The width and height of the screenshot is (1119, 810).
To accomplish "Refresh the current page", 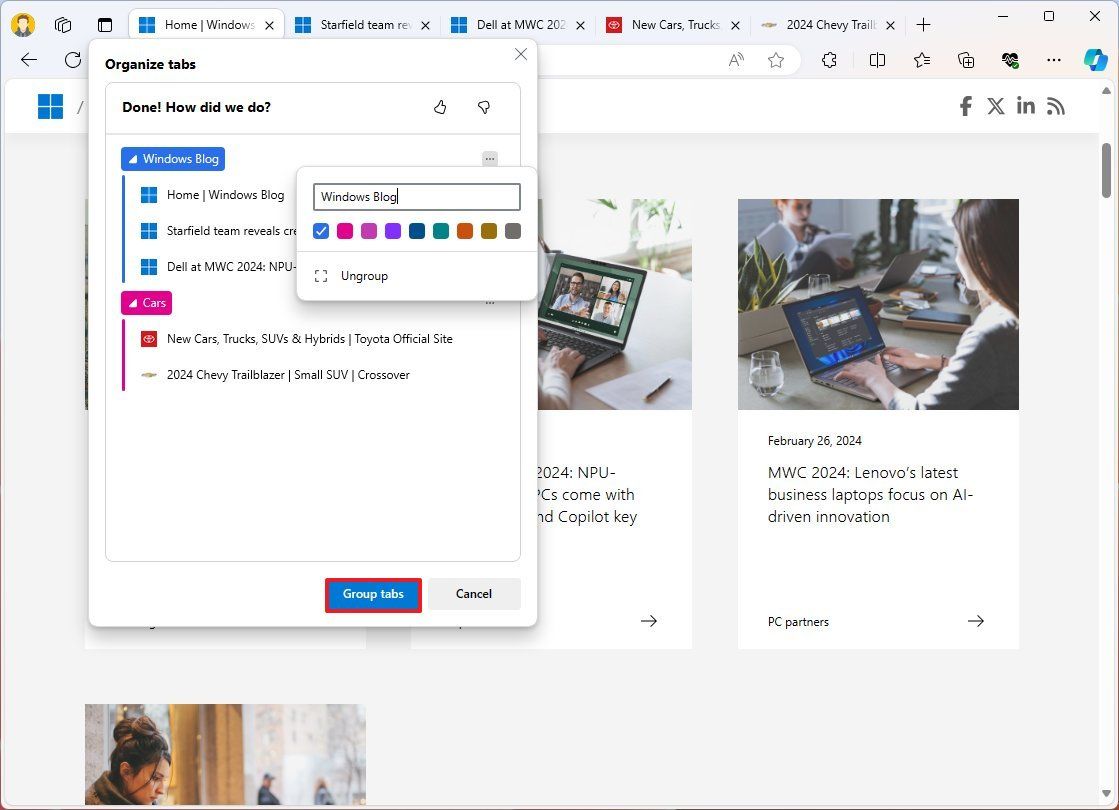I will pyautogui.click(x=72, y=60).
